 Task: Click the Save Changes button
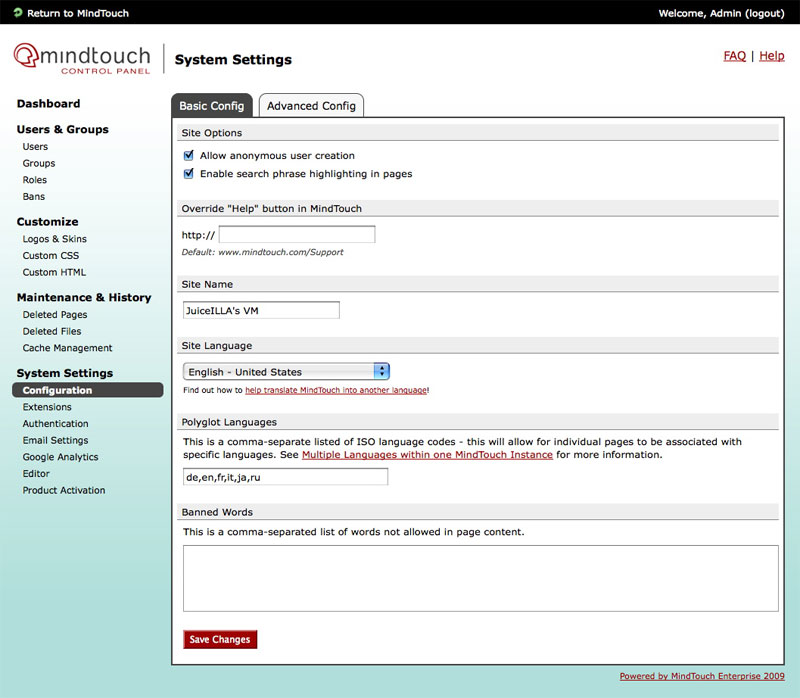pos(220,639)
